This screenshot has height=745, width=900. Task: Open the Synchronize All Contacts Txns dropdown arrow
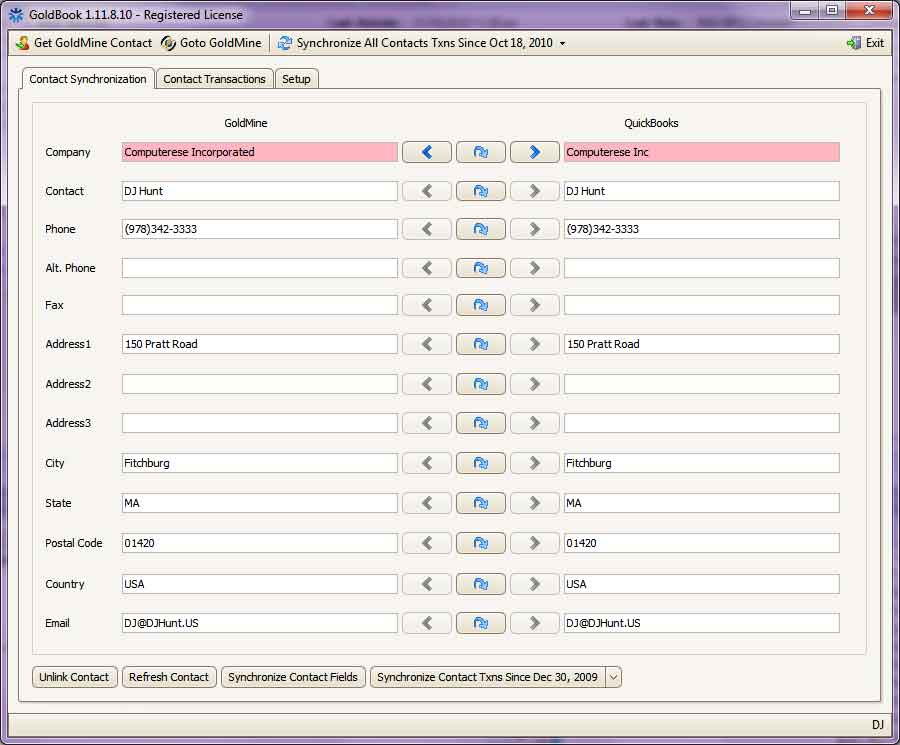click(x=562, y=44)
